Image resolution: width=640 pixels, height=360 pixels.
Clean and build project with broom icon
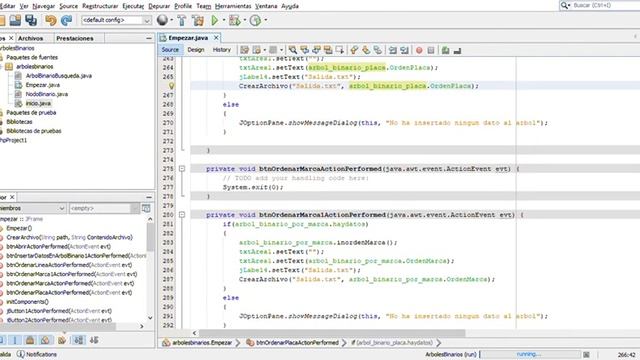pos(198,20)
